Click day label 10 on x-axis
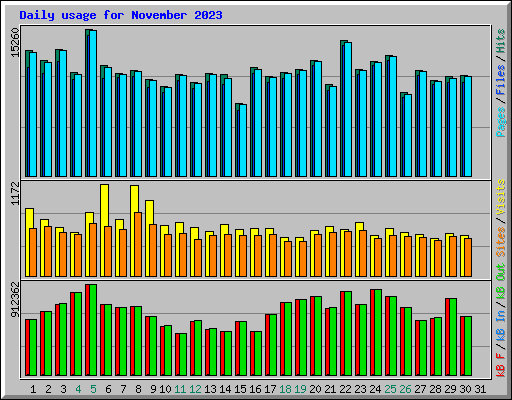 (x=165, y=389)
